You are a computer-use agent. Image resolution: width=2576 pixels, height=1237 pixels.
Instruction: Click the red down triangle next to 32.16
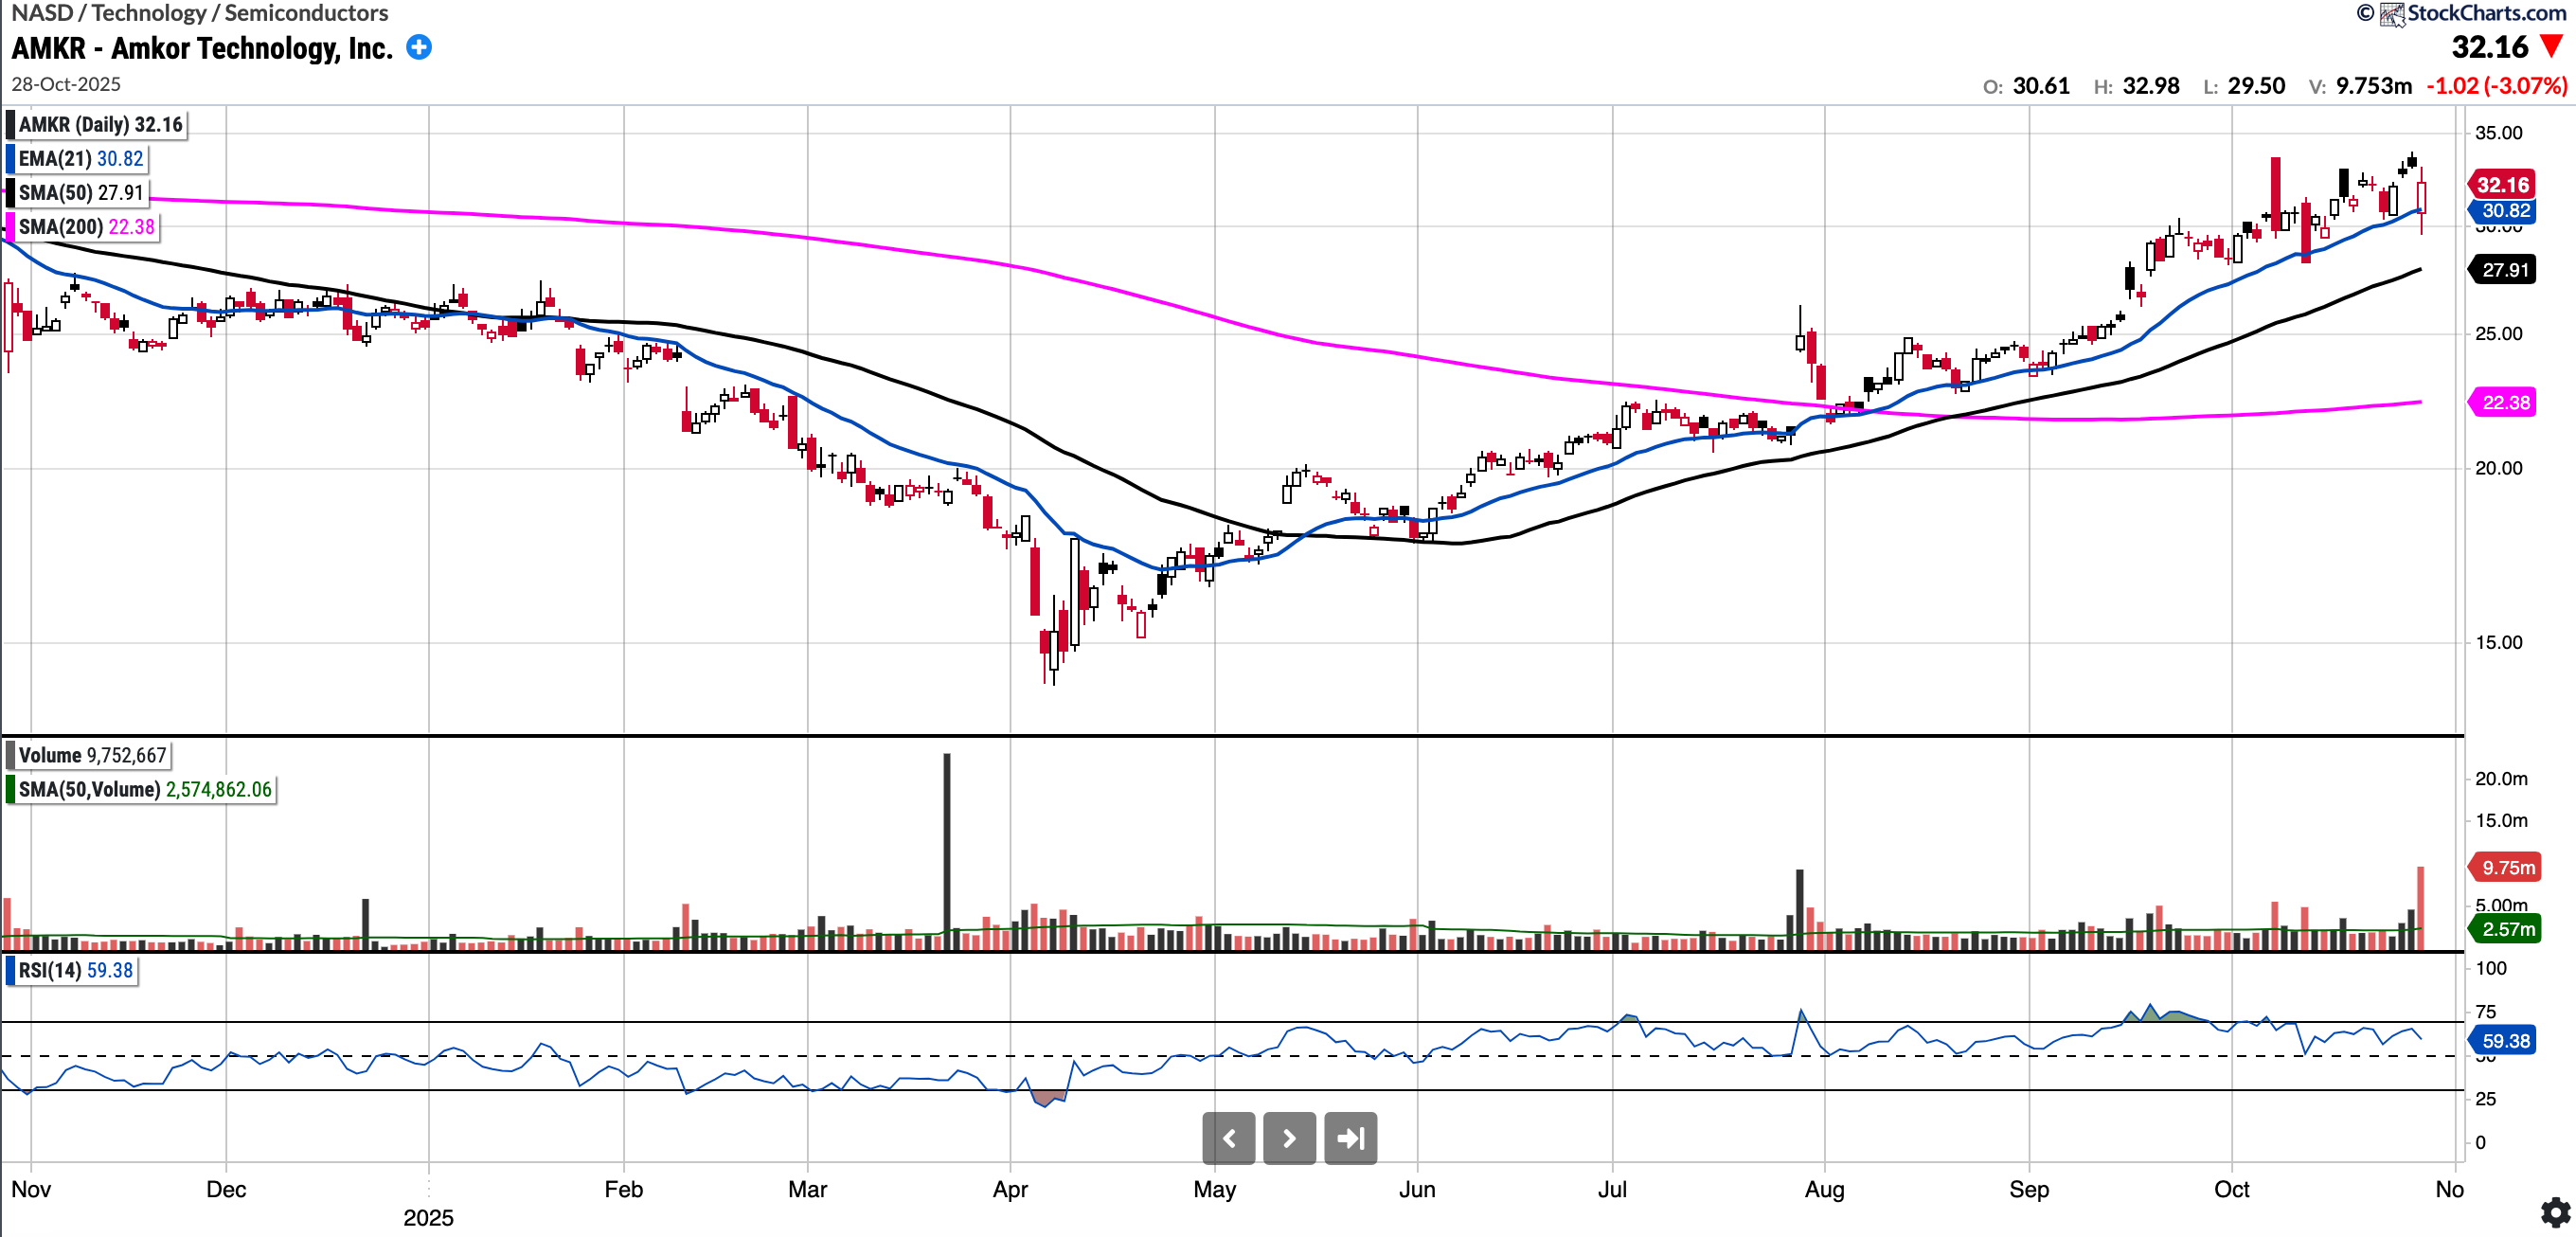click(2551, 46)
